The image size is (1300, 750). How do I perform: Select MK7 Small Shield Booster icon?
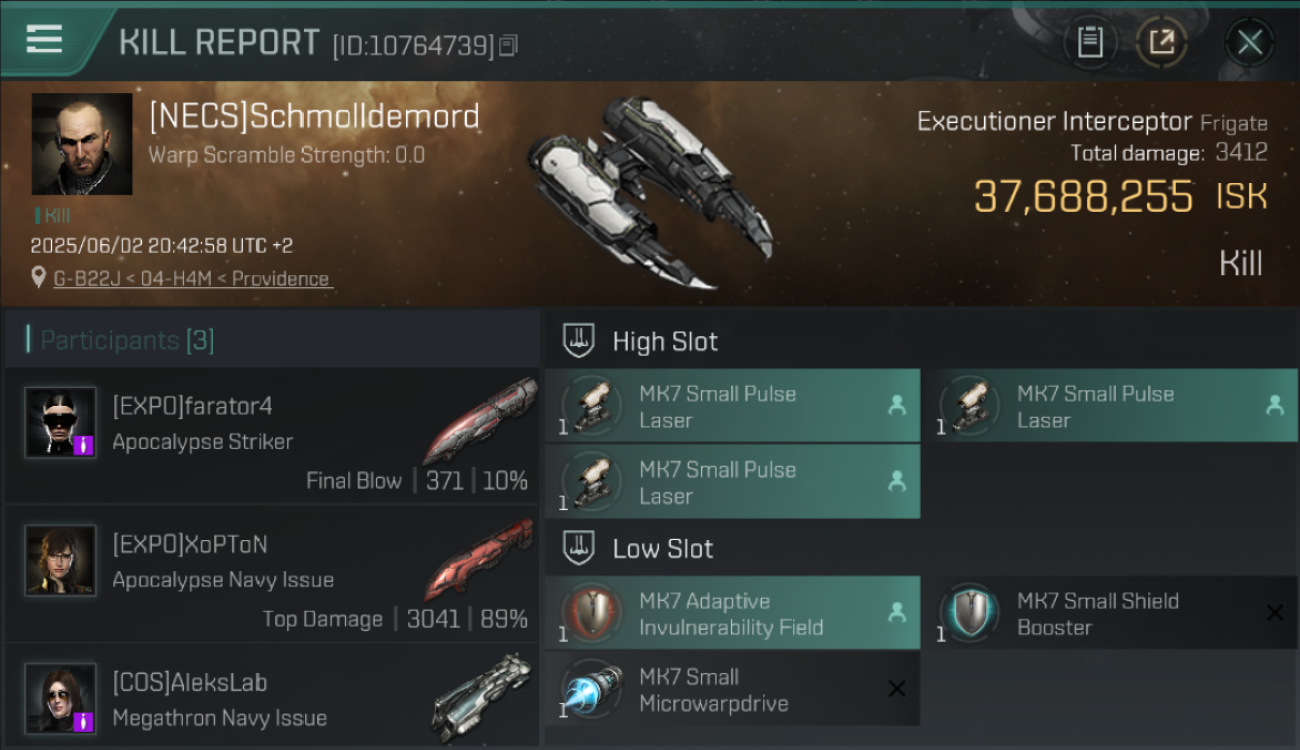pyautogui.click(x=968, y=612)
